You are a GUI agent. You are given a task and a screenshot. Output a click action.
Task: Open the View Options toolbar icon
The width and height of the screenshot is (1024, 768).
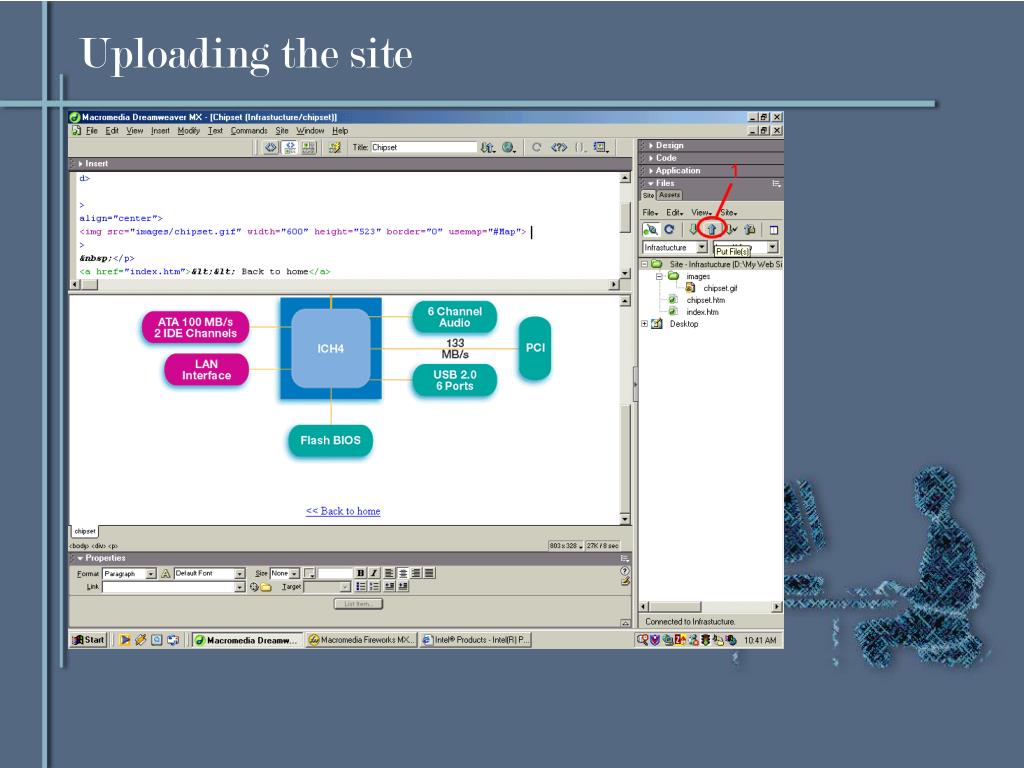pos(601,147)
